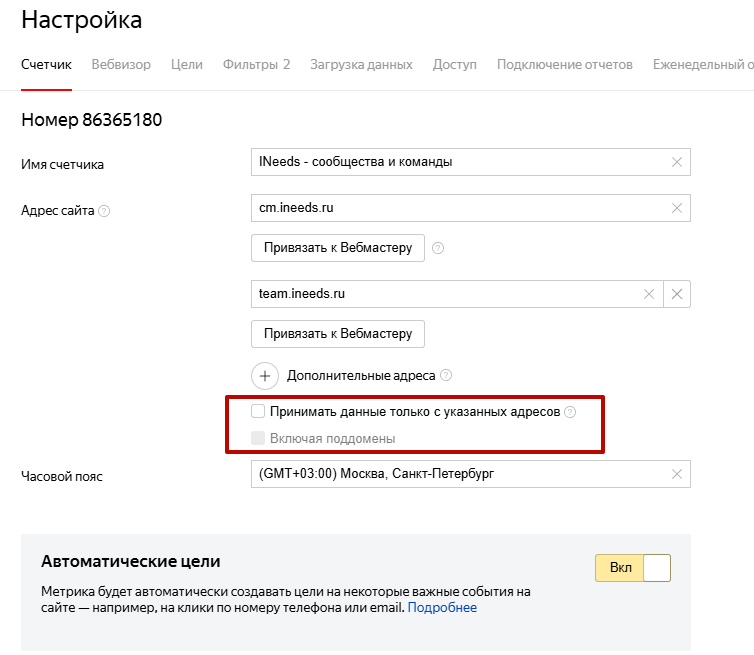Click first Привязать к Вебмастеру button

click(x=338, y=247)
